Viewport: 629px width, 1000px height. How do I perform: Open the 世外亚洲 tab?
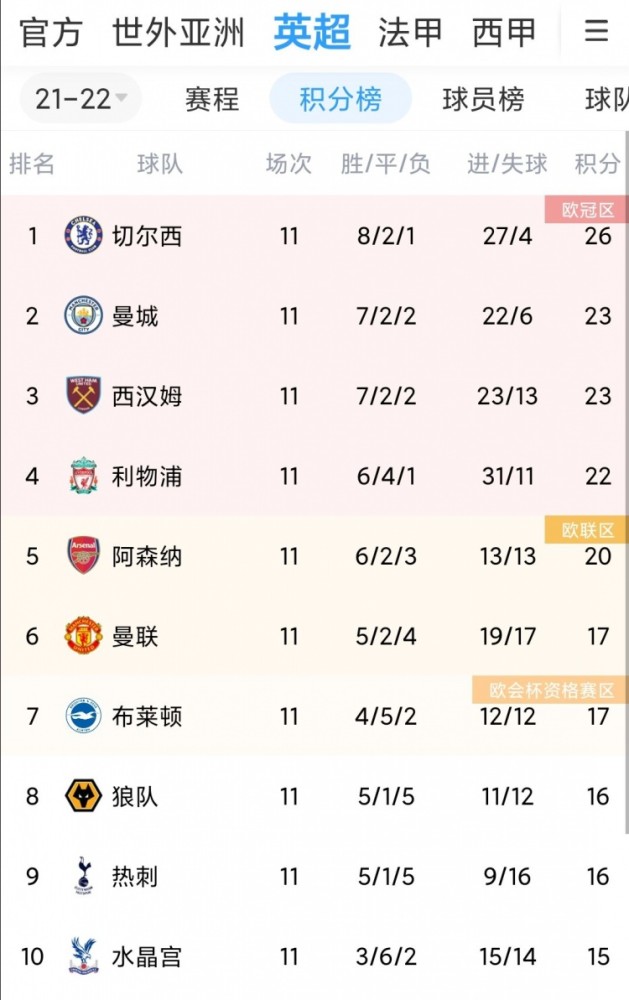click(x=179, y=33)
